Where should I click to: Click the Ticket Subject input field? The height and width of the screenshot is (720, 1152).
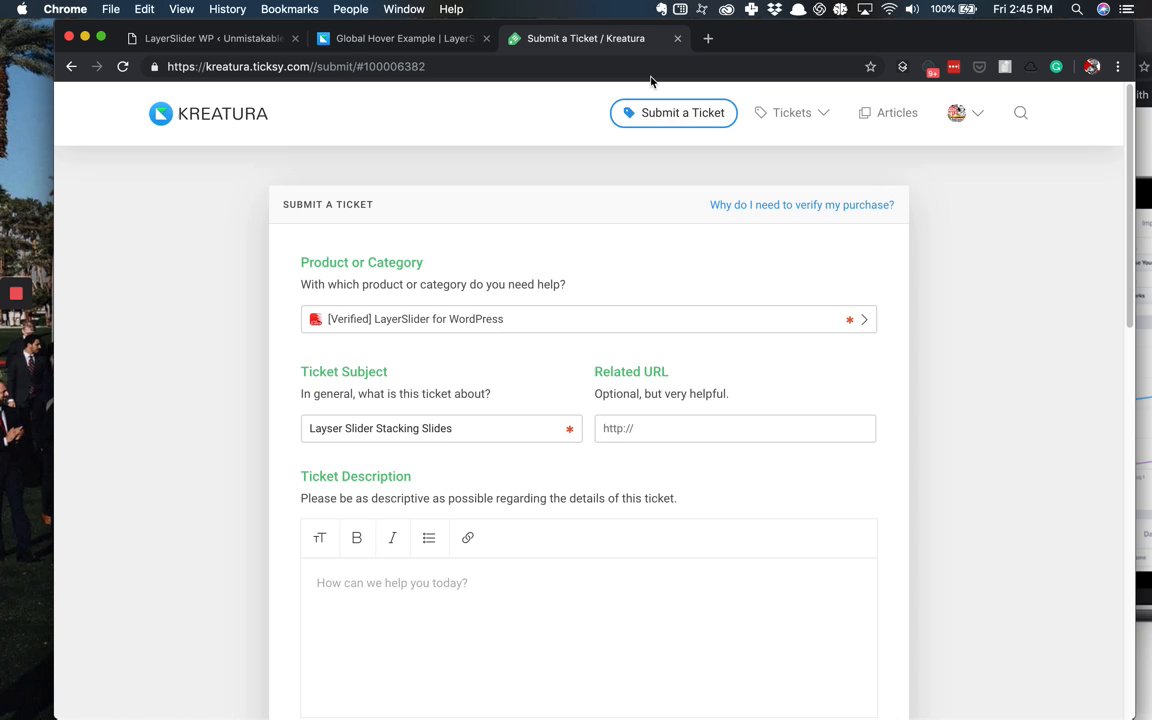442,429
